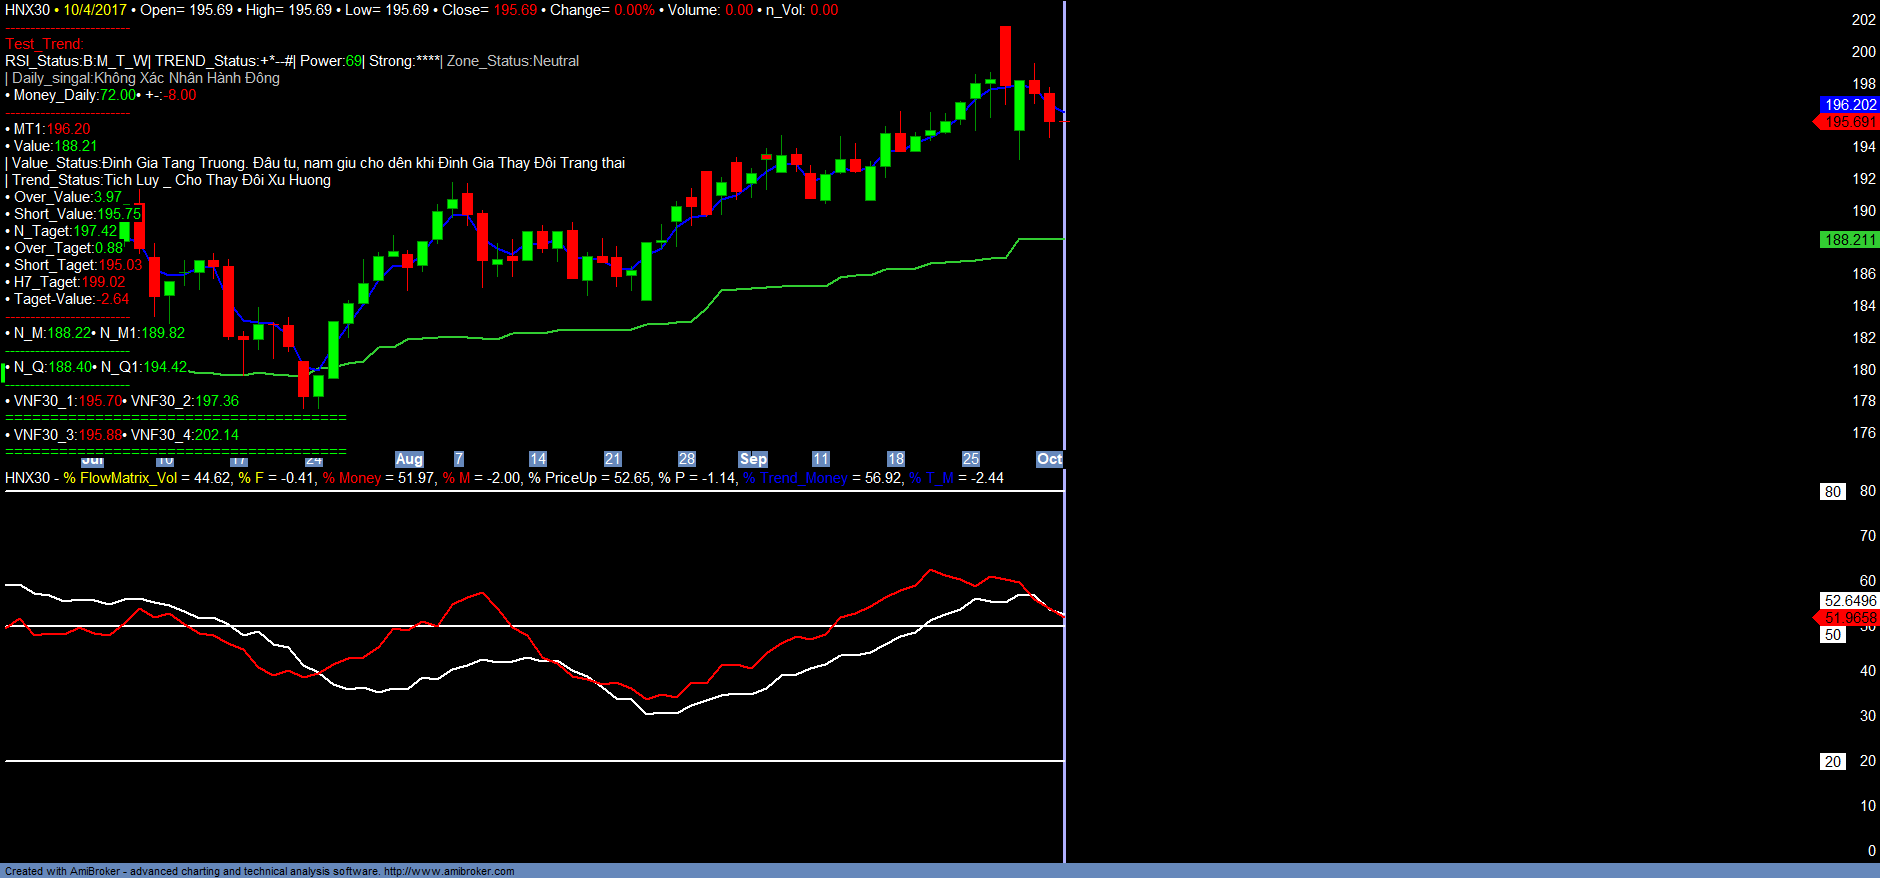The image size is (1880, 878).
Task: Click the HNX30 symbol in chart title
Action: tap(27, 10)
